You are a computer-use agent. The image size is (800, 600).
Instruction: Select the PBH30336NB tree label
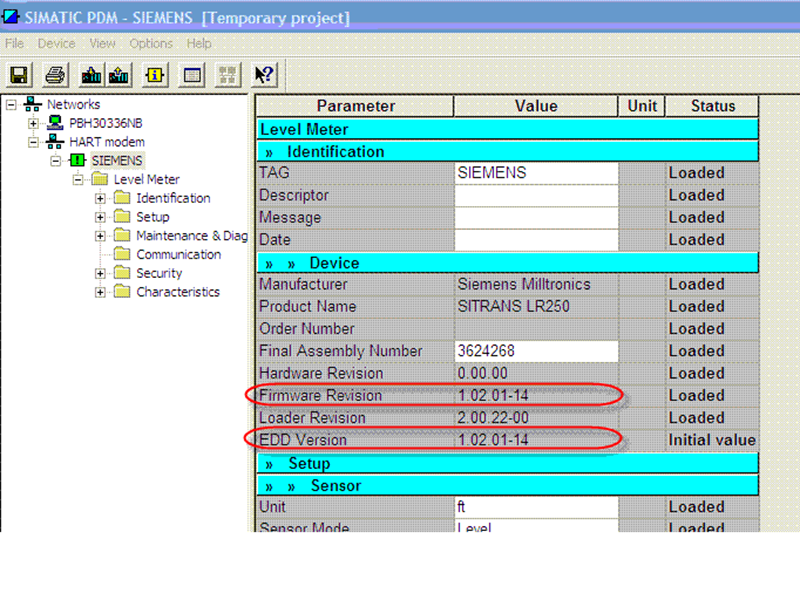(x=106, y=123)
